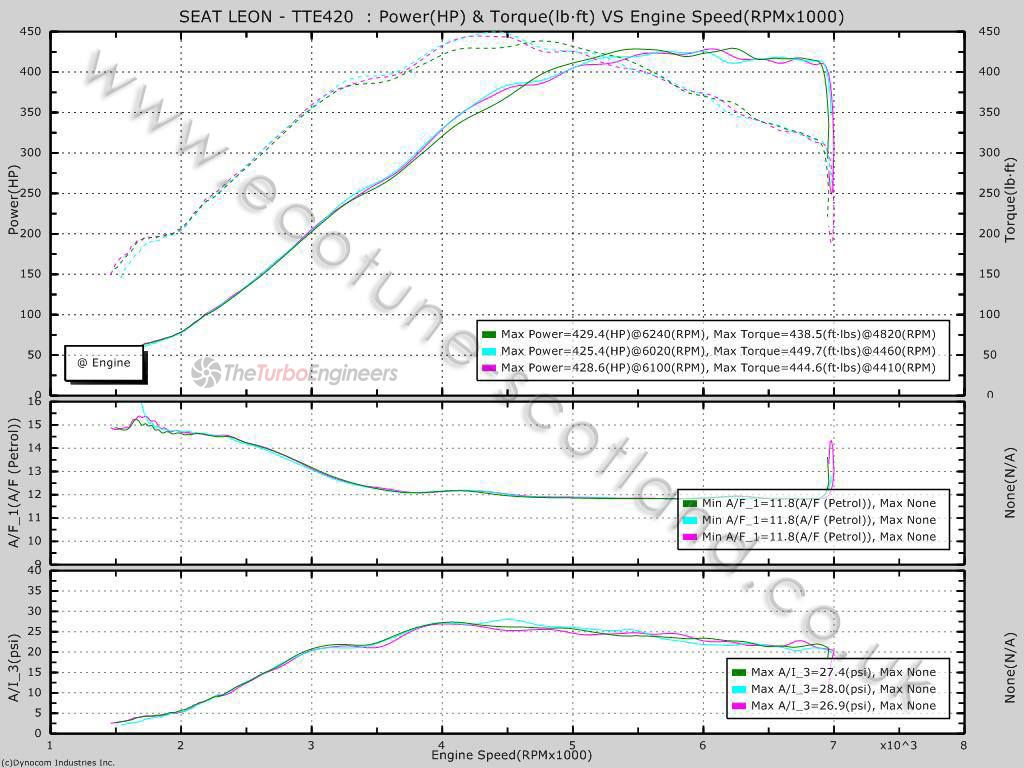The width and height of the screenshot is (1024, 768).
Task: Click legend text Max Power=428.6(HP)@6100(RPM)
Action: tap(603, 368)
